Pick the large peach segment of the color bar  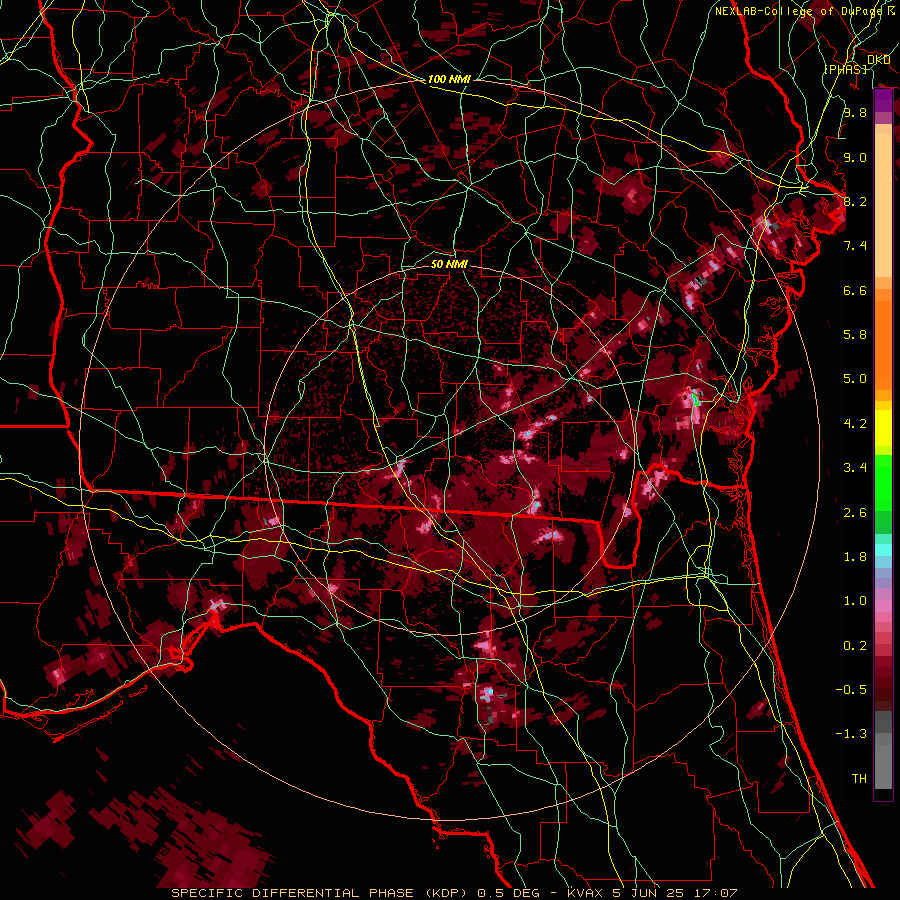point(883,205)
